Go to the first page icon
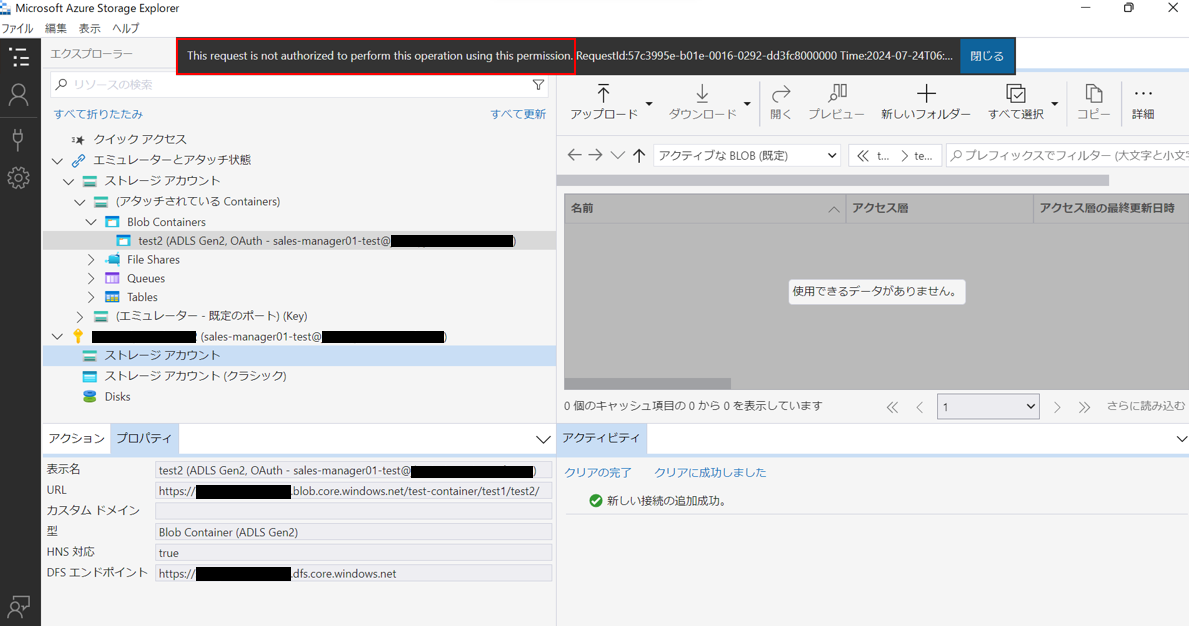 893,408
